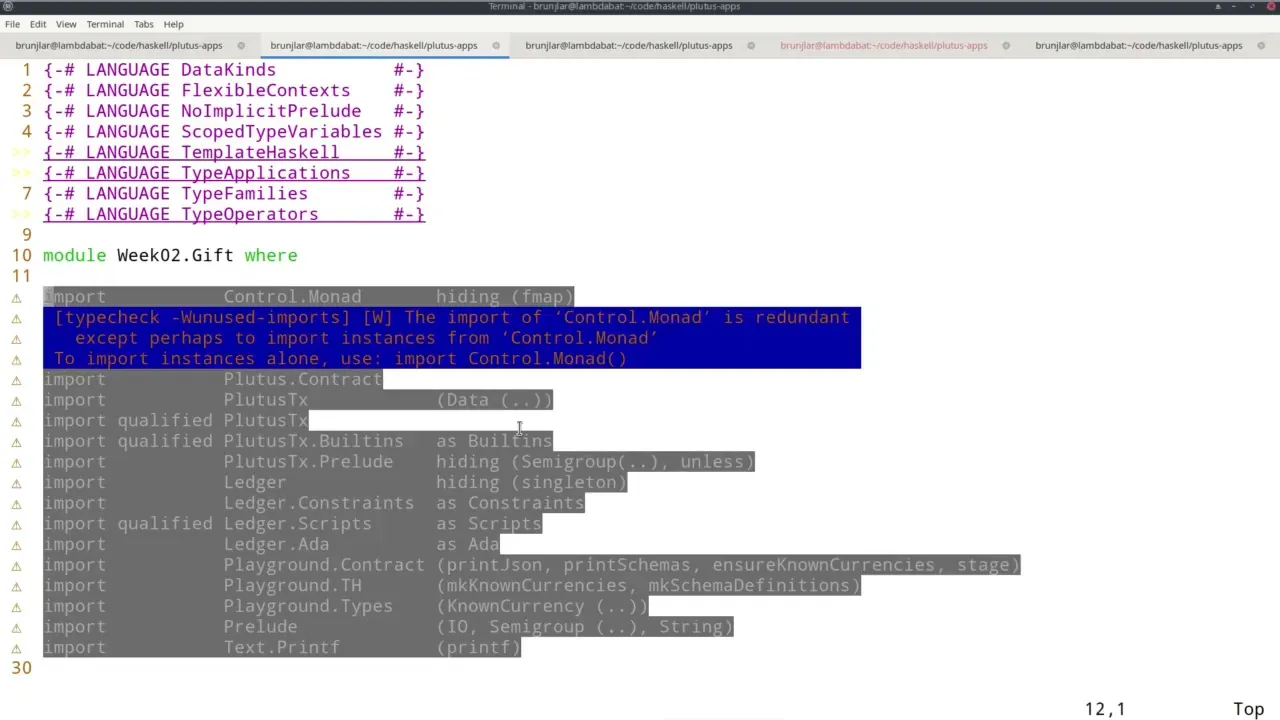
Task: Select the change marker beside the TemplateHaskell pragma
Action: (20, 152)
